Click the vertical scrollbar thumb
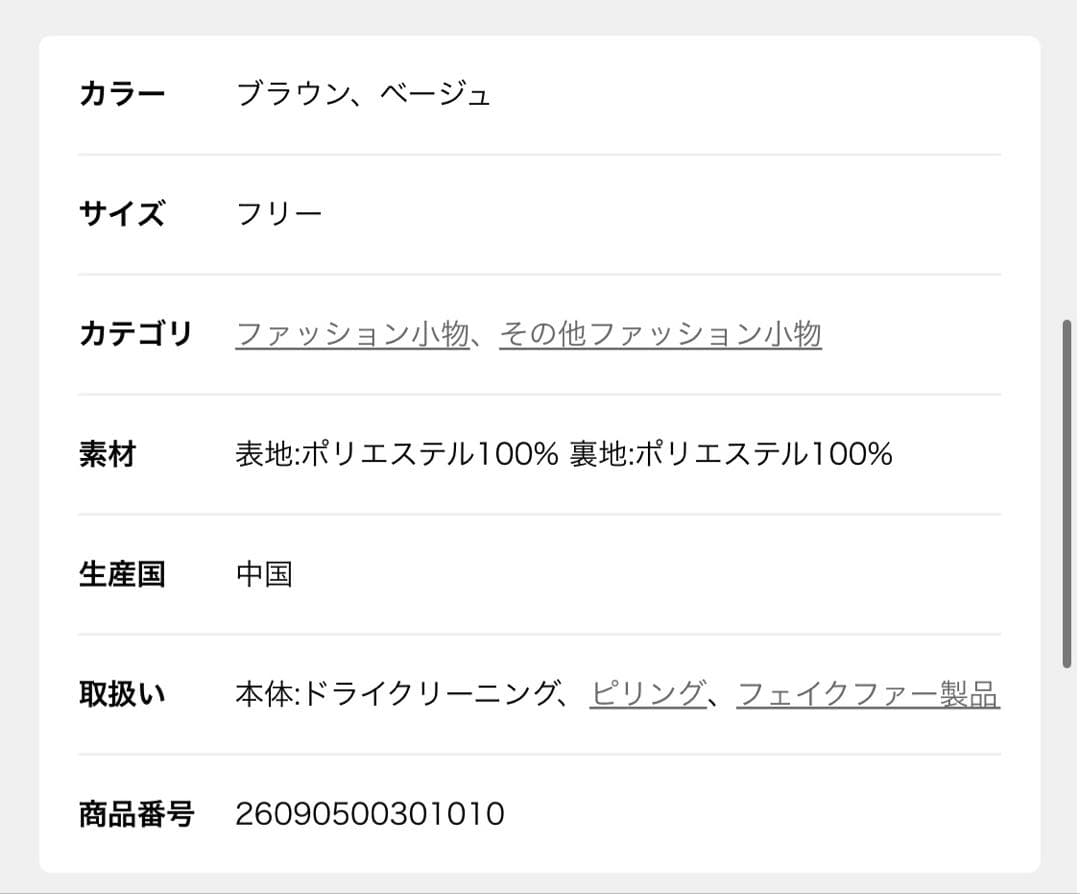This screenshot has width=1080, height=894. pyautogui.click(x=1067, y=494)
